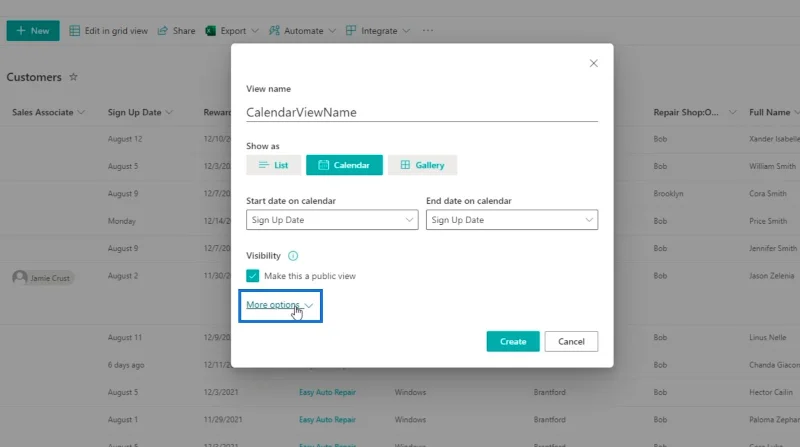Screen dimensions: 800x447
Task: Open the more commands ellipsis
Action: 428,31
